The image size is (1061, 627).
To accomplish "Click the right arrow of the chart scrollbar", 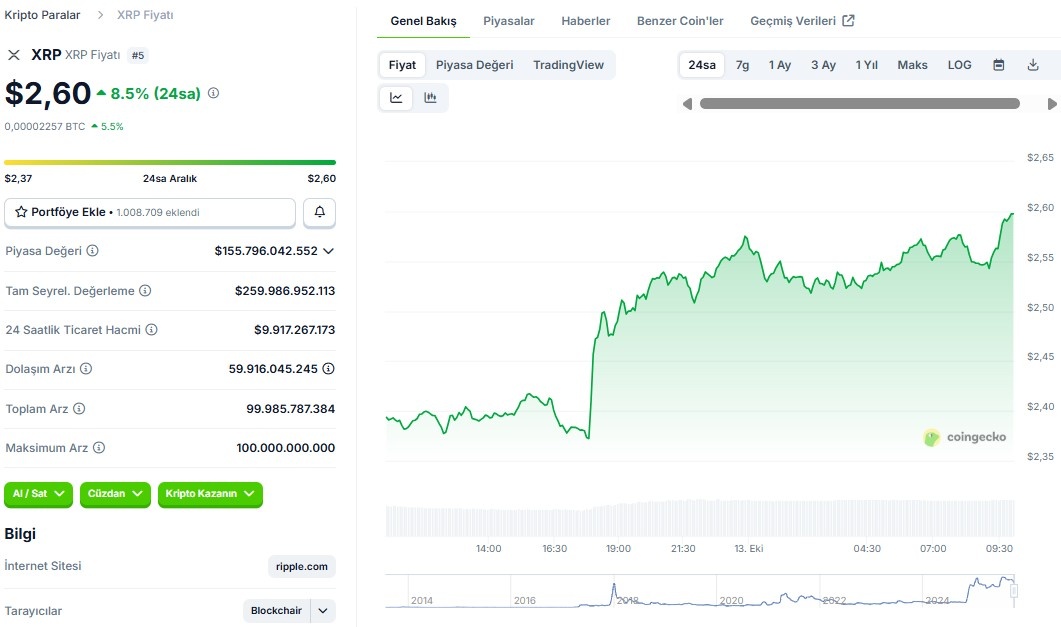I will point(1052,103).
